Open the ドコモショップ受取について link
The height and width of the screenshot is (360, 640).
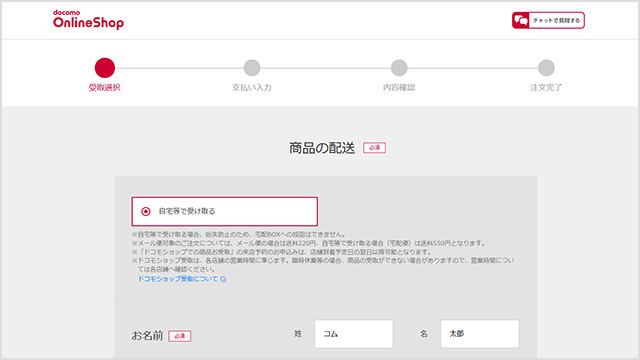pyautogui.click(x=178, y=279)
